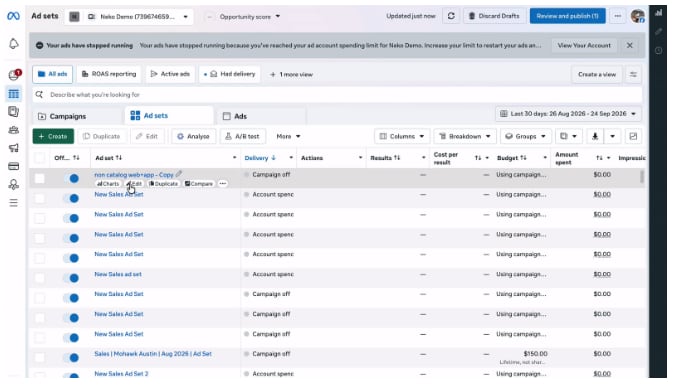This screenshot has width=680, height=385.
Task: Click the refresh data icon
Action: click(x=451, y=16)
